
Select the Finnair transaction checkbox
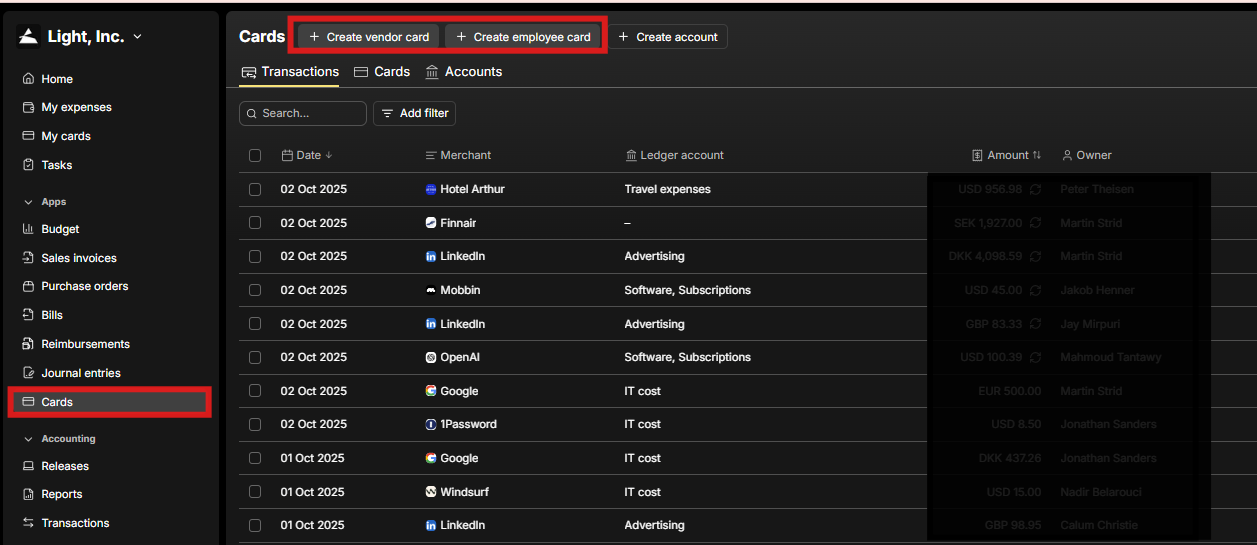coord(255,223)
